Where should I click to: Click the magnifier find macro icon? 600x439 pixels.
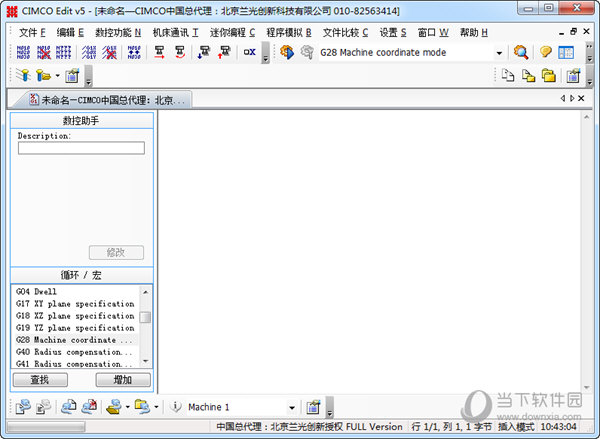click(x=521, y=52)
